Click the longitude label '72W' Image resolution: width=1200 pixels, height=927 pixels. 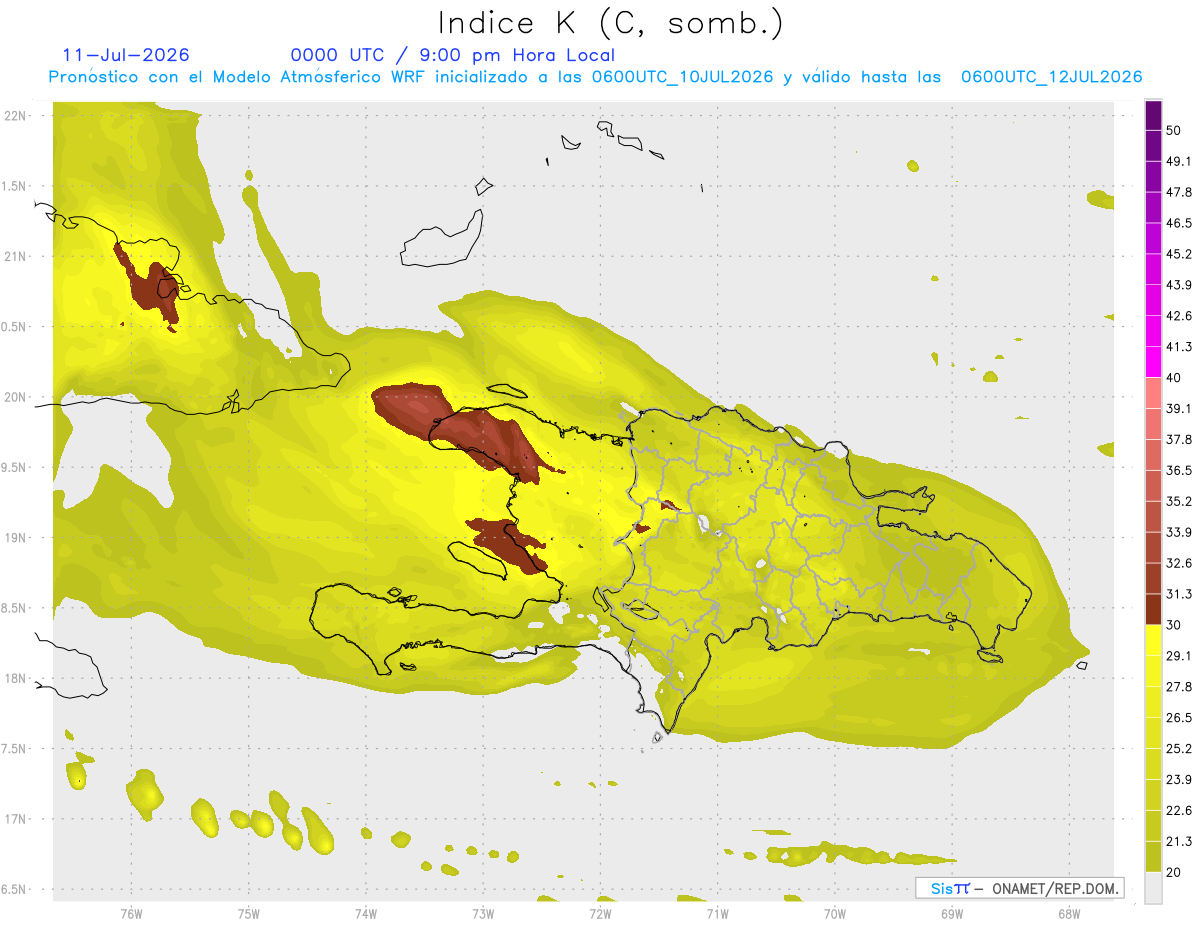point(600,913)
